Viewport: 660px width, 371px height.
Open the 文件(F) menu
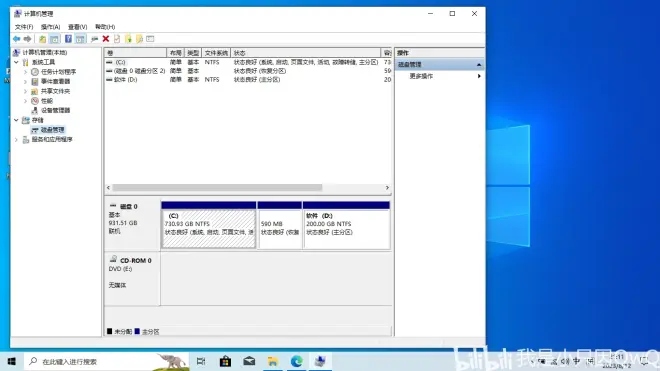click(x=24, y=27)
